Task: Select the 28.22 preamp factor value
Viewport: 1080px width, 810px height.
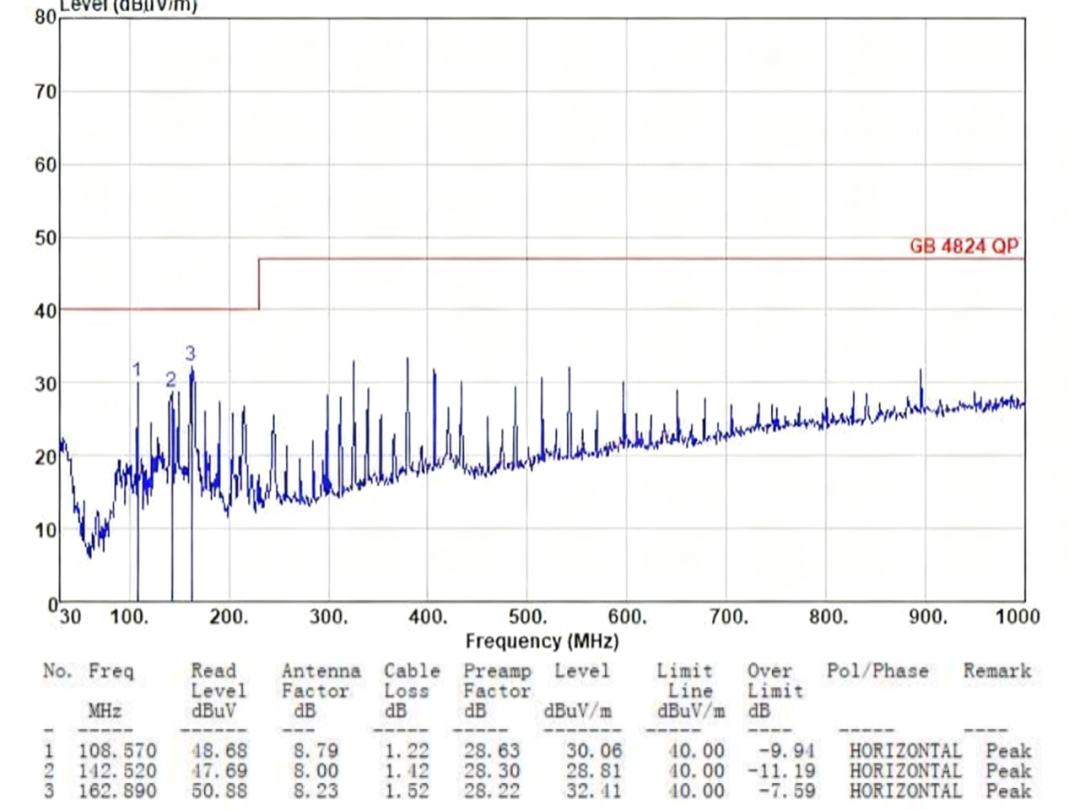Action: point(492,791)
